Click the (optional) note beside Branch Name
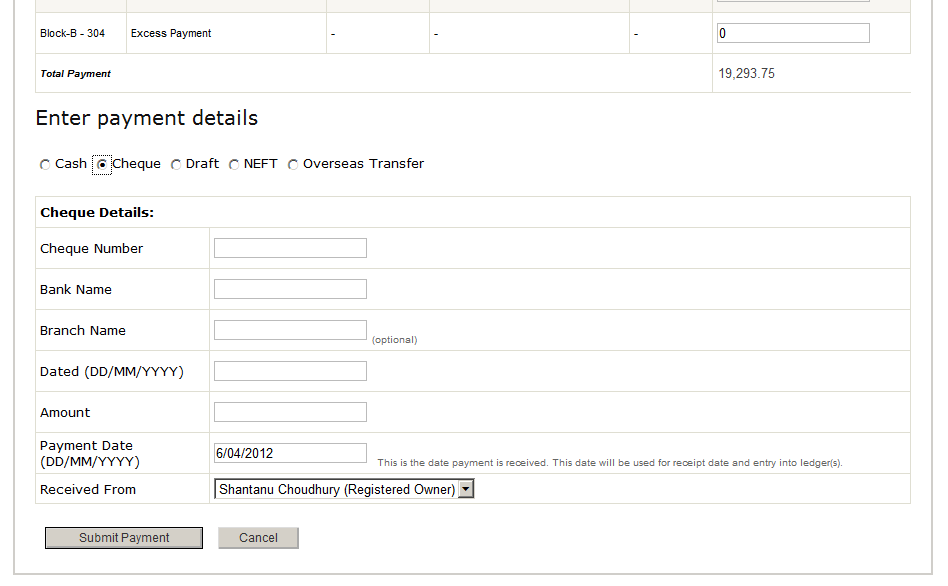 click(x=395, y=340)
